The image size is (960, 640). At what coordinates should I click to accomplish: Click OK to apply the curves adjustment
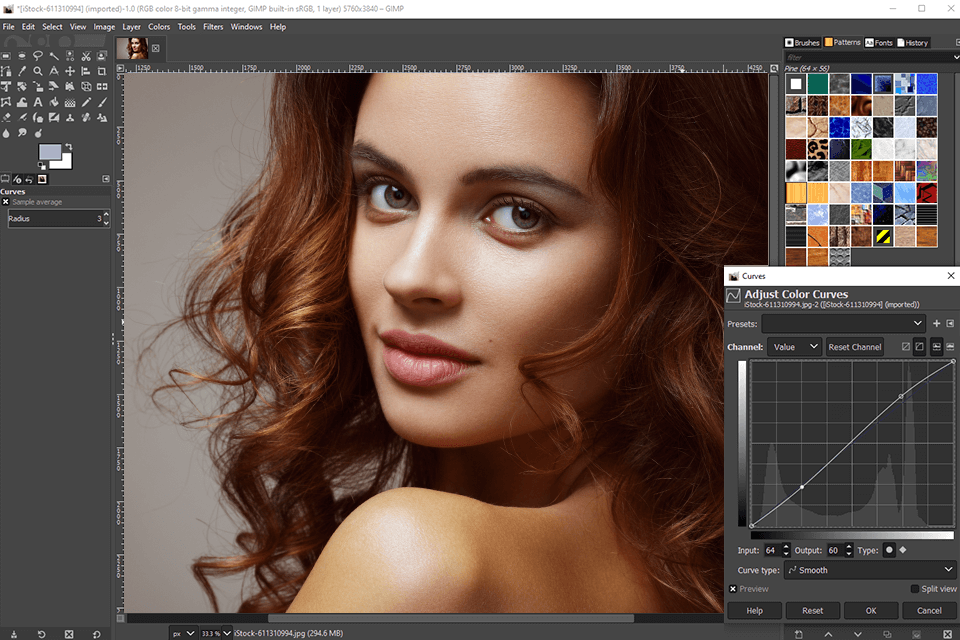click(x=869, y=610)
